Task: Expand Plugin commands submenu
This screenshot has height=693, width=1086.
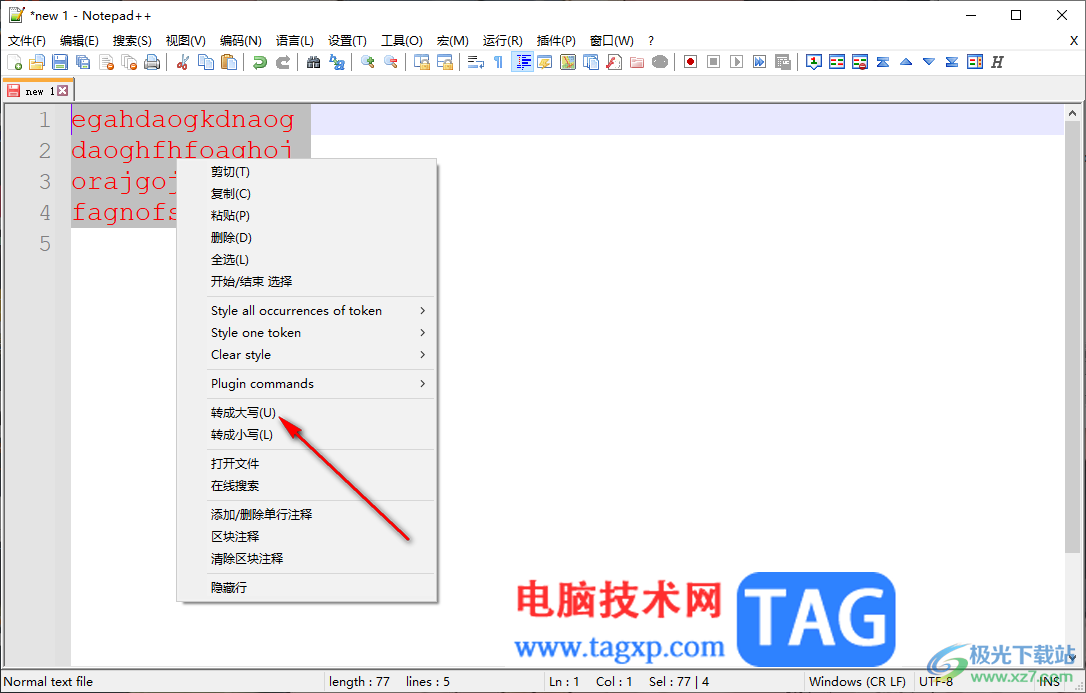Action: point(307,384)
